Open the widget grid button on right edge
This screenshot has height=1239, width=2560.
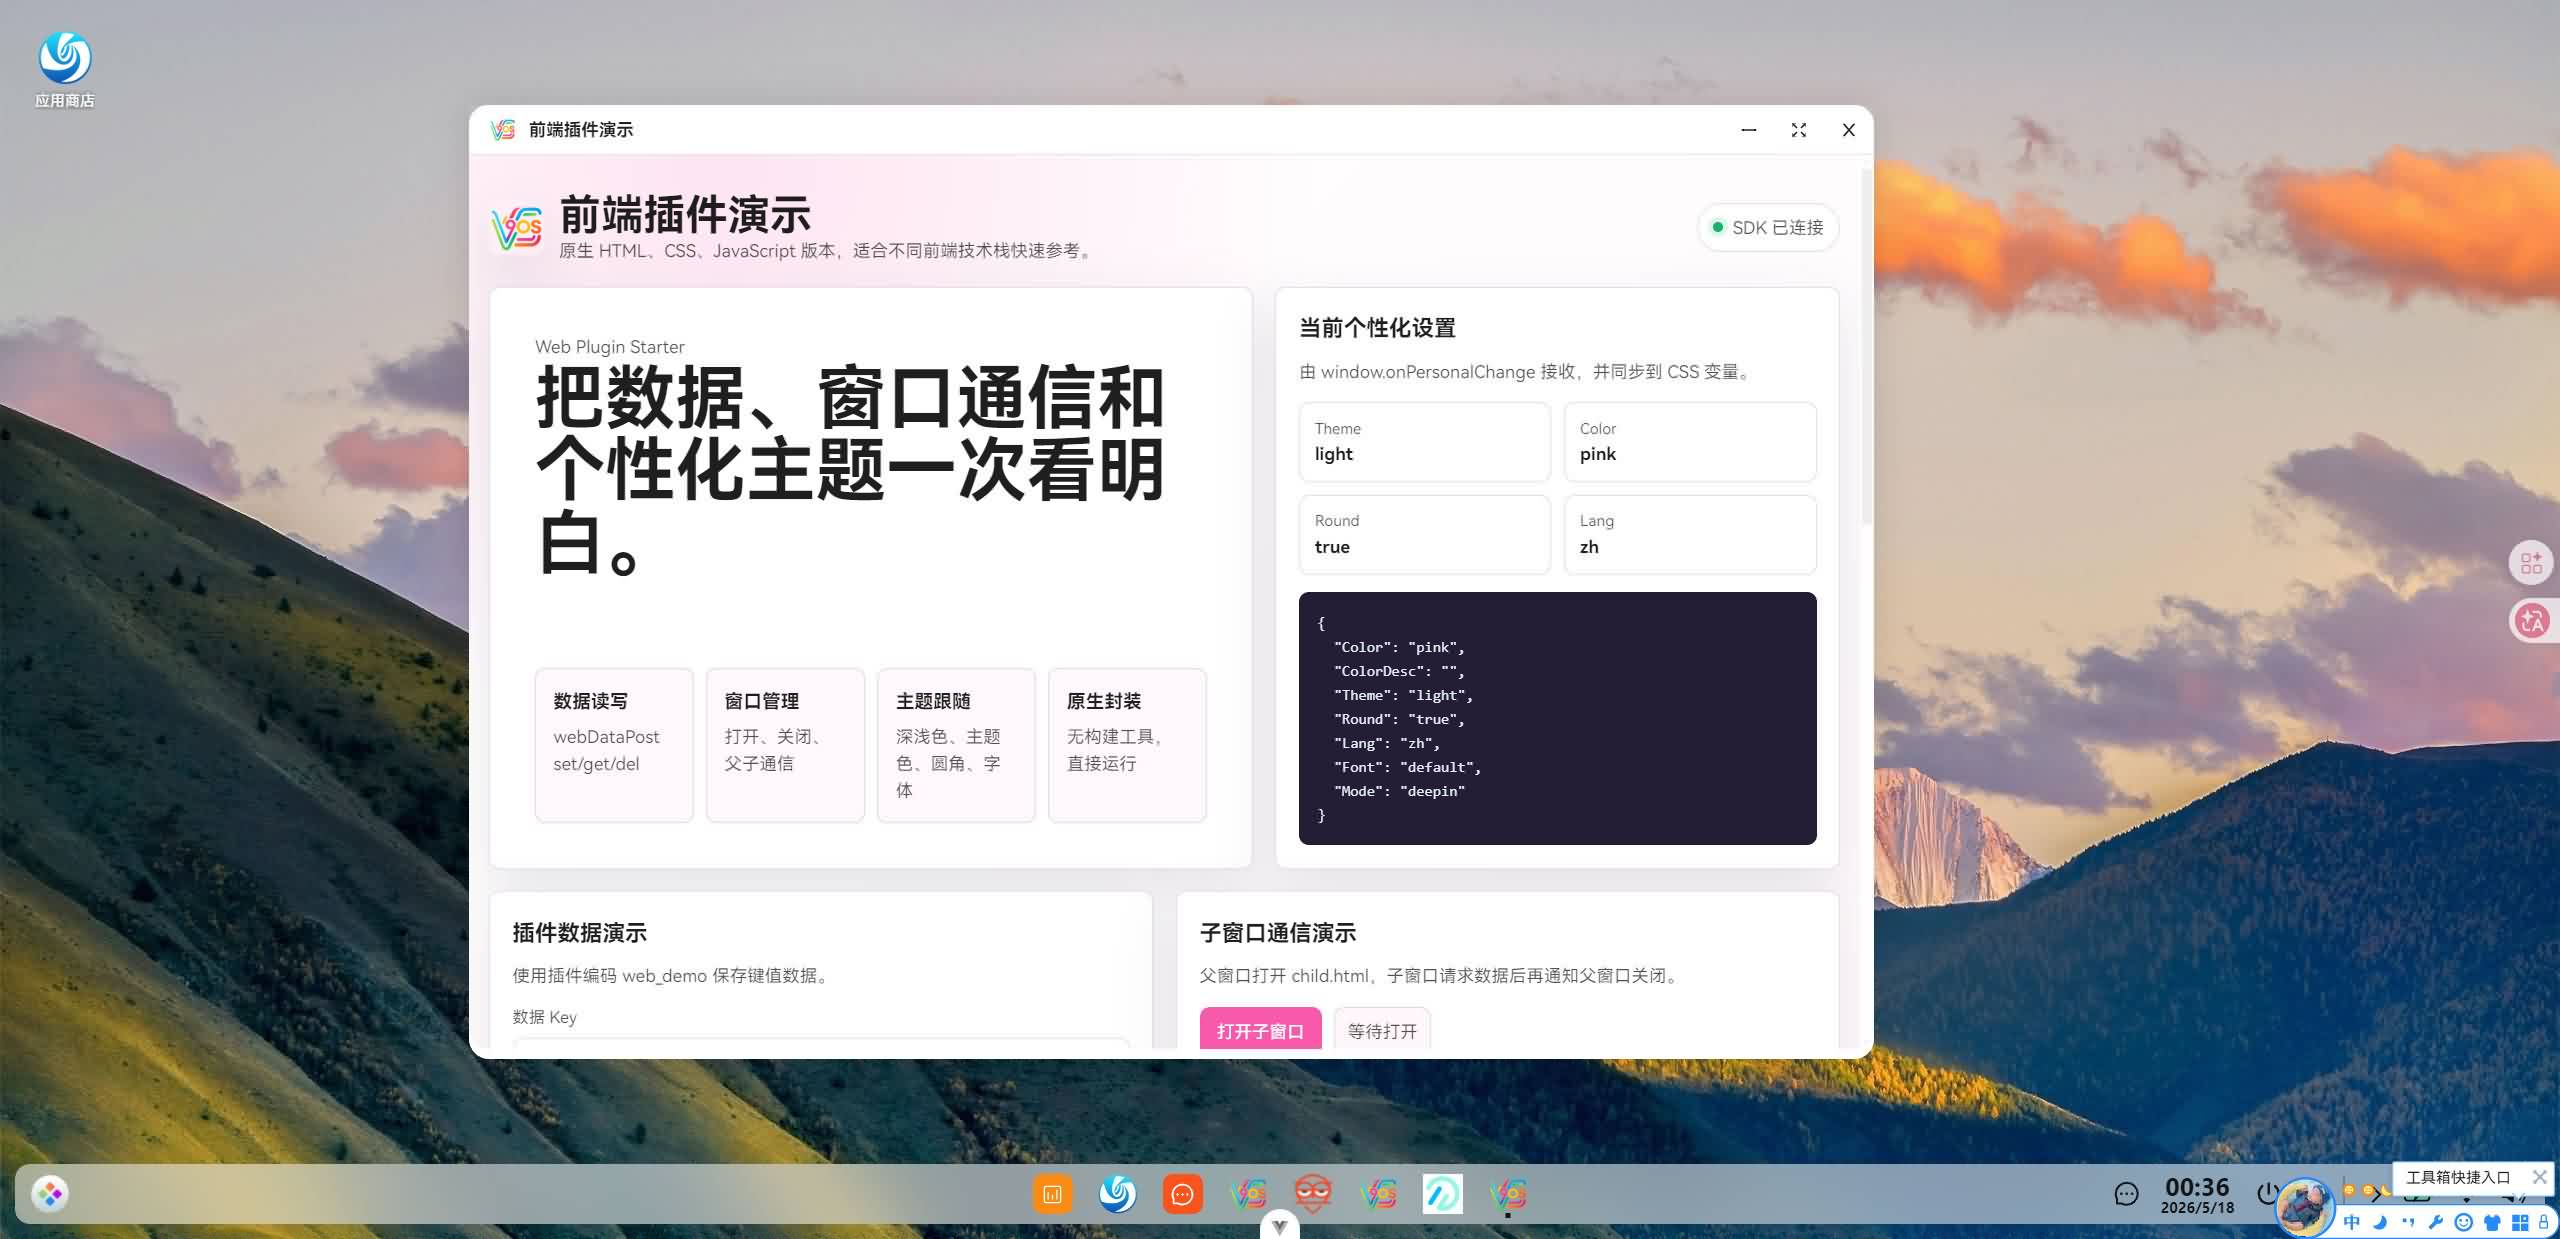[2531, 563]
